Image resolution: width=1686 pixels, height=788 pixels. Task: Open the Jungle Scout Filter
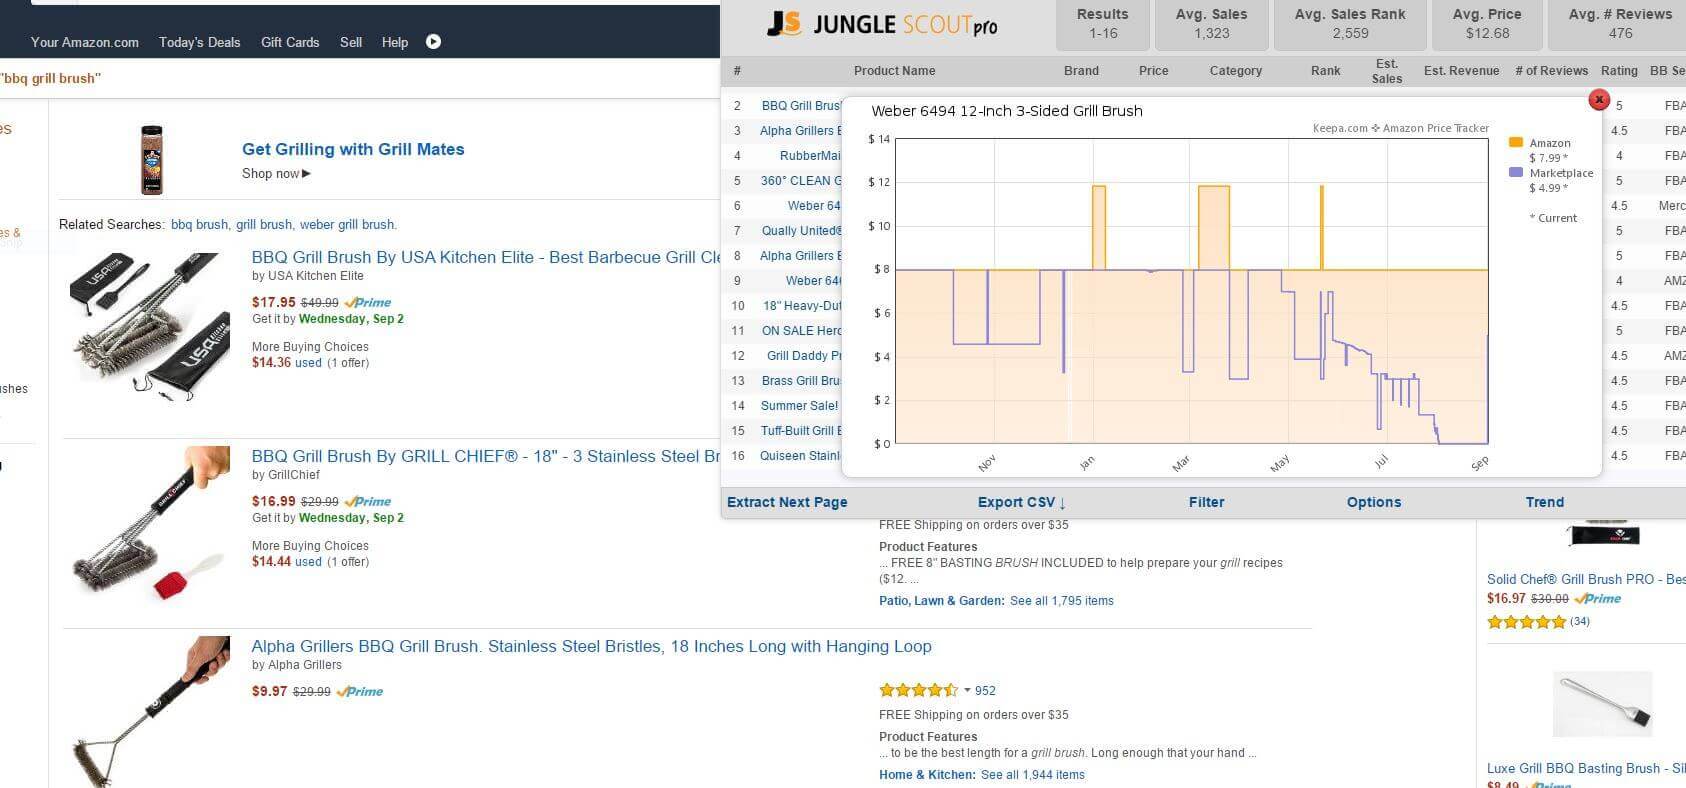coord(1206,502)
